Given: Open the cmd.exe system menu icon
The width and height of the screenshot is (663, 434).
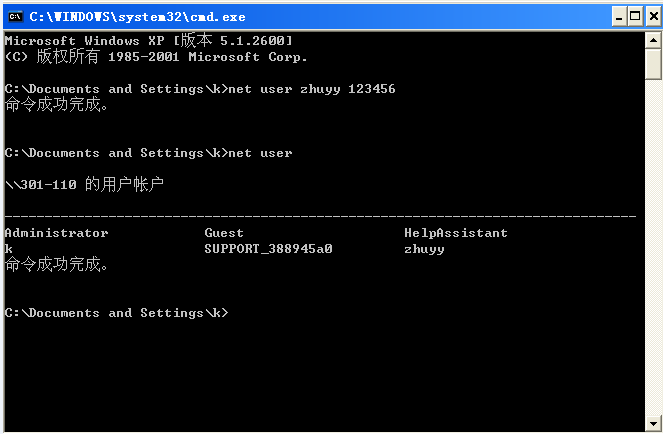Looking at the screenshot, I should (15, 16).
